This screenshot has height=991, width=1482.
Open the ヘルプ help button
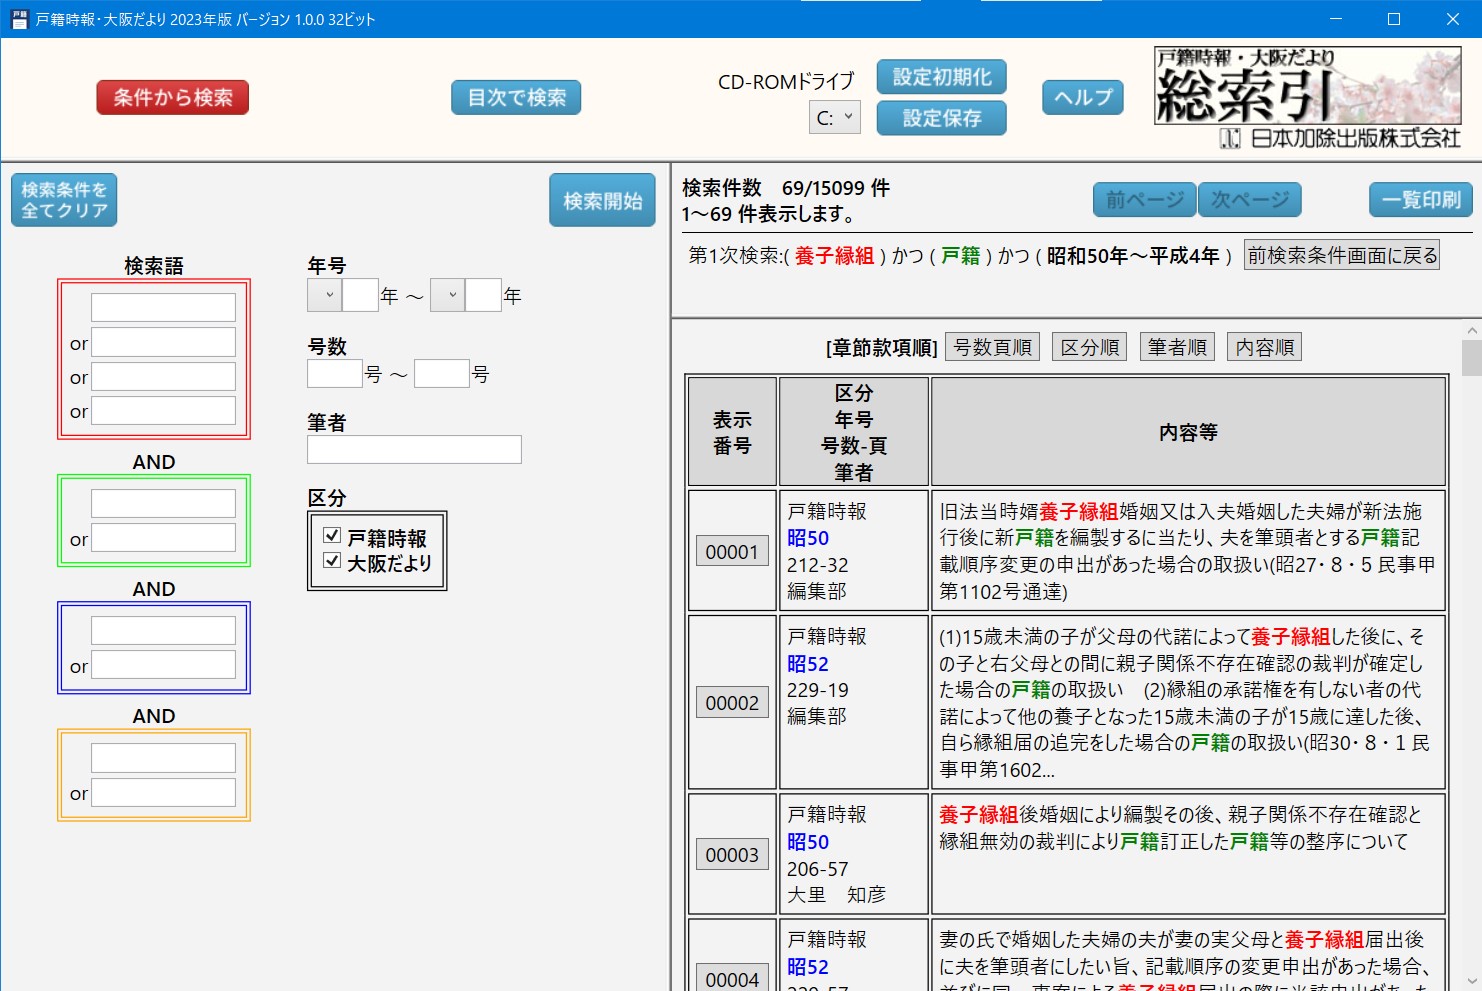pos(1083,97)
